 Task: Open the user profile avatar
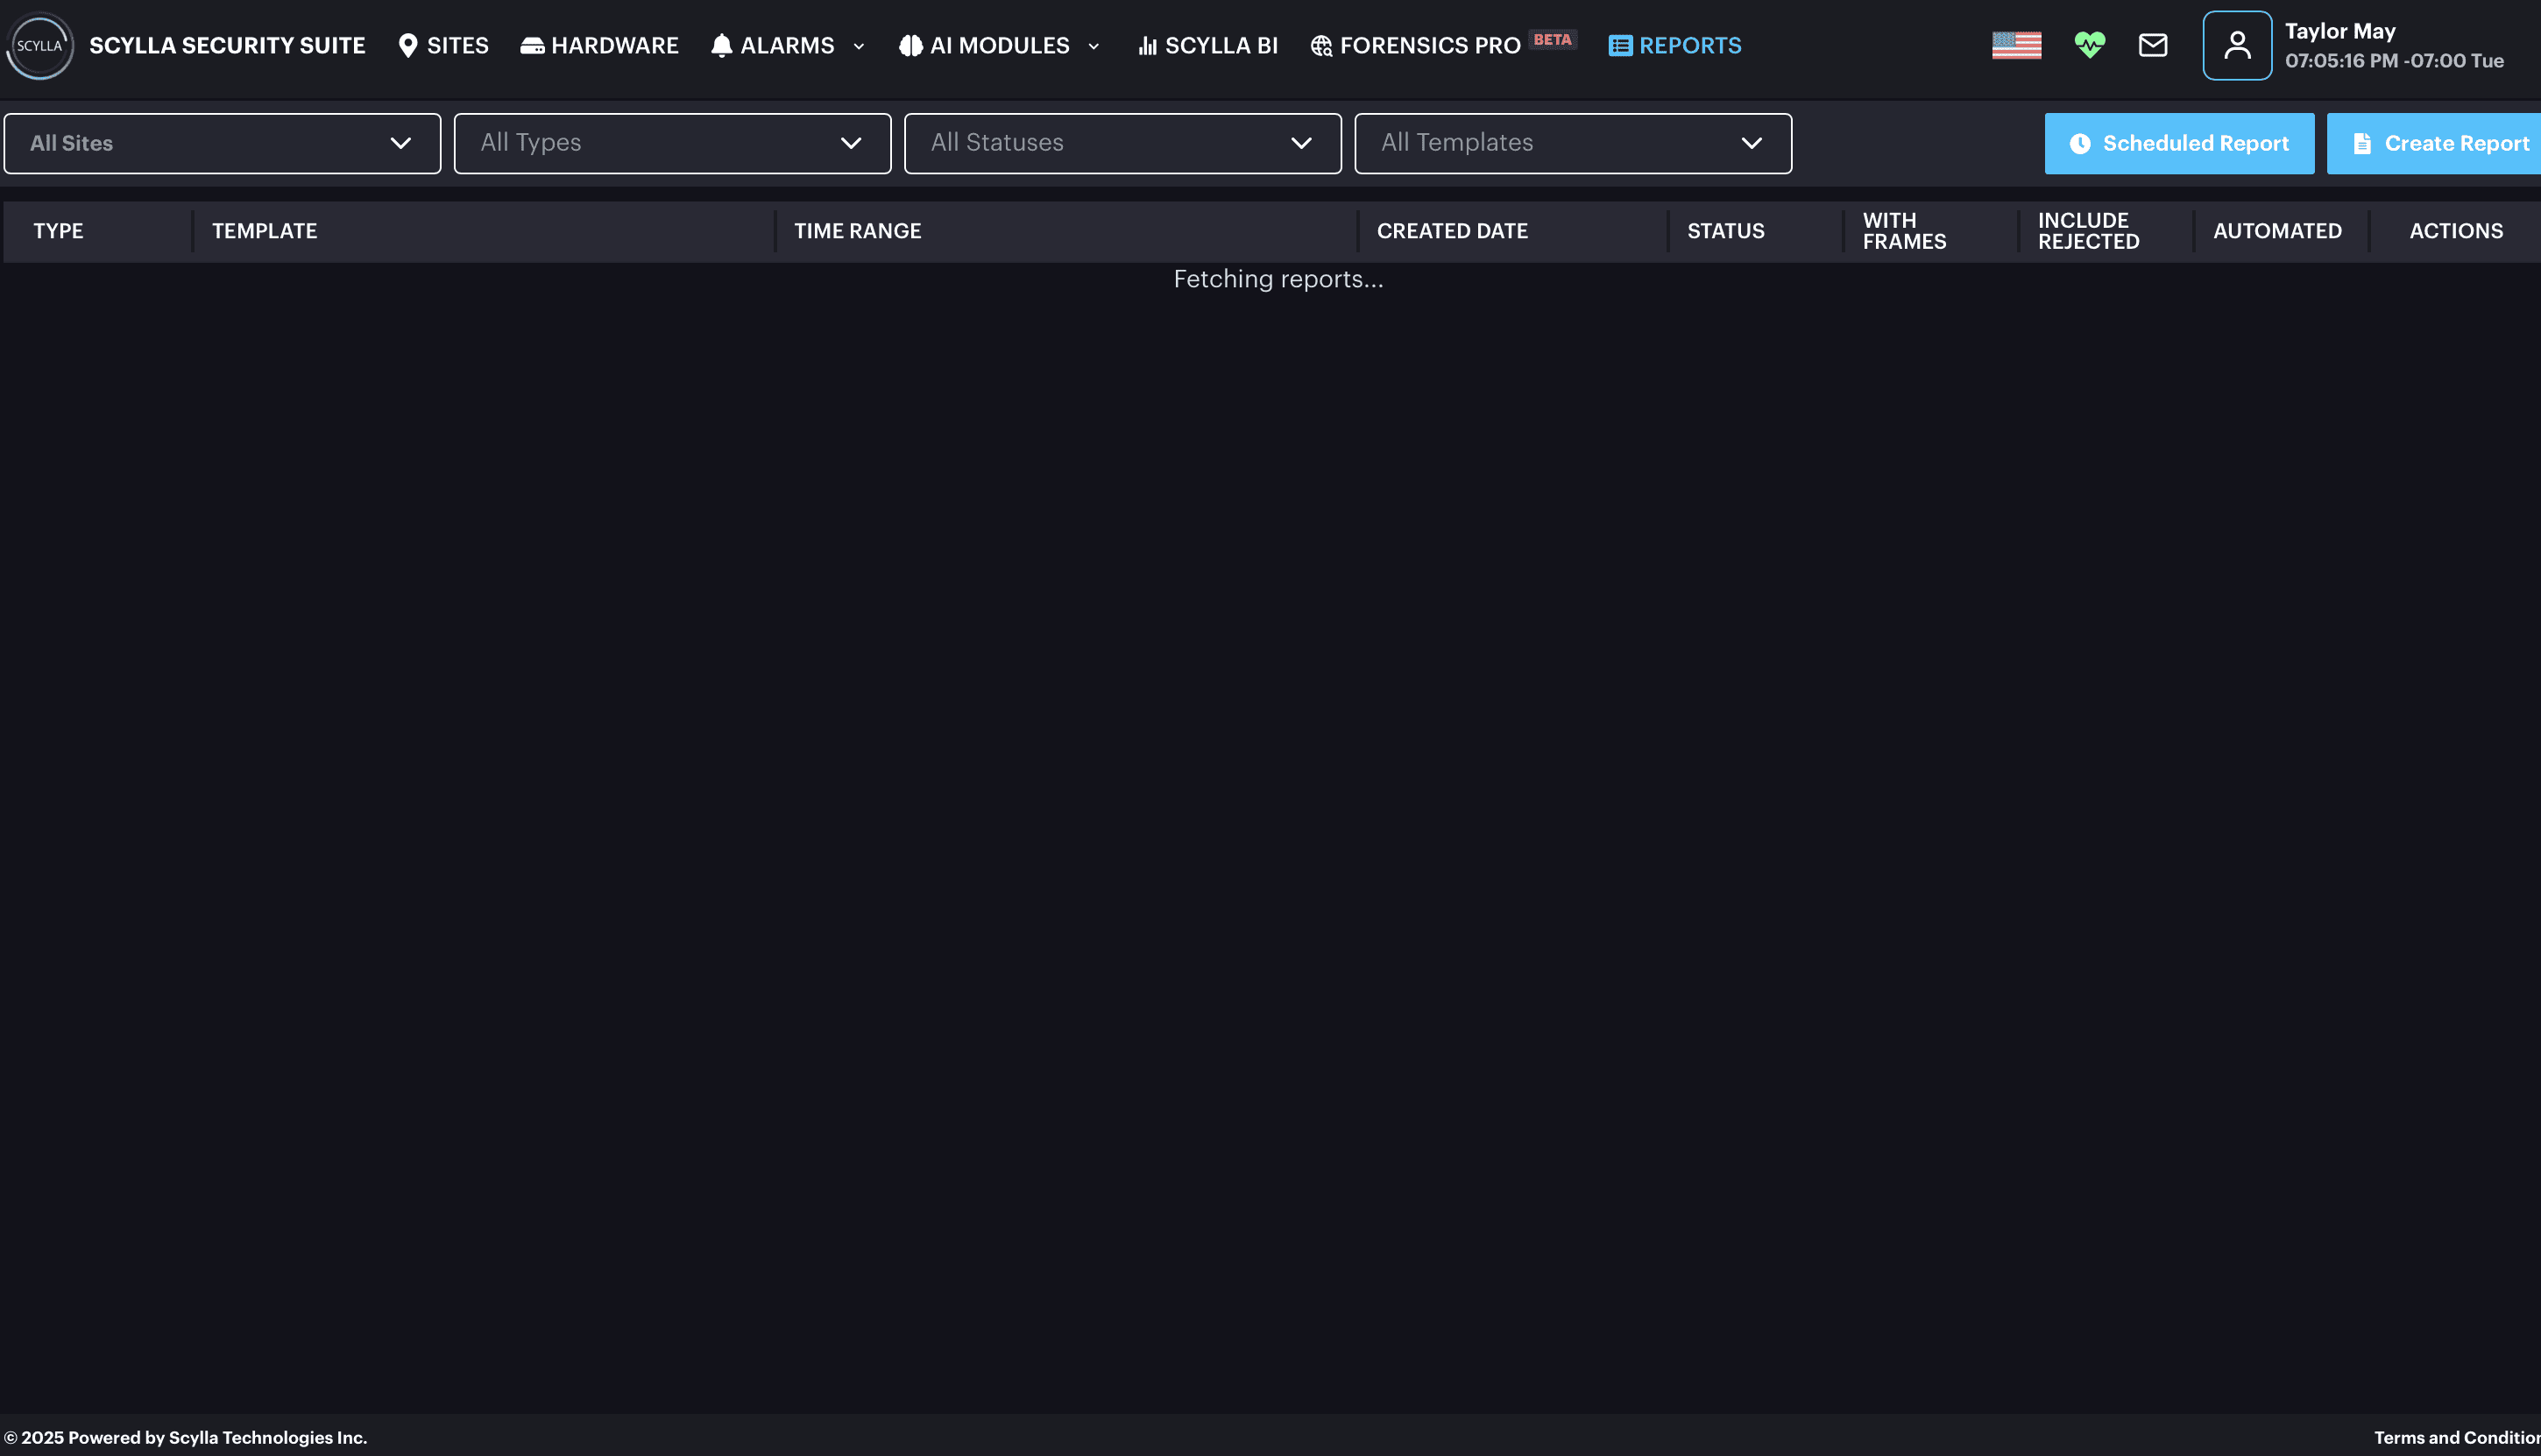(x=2237, y=45)
